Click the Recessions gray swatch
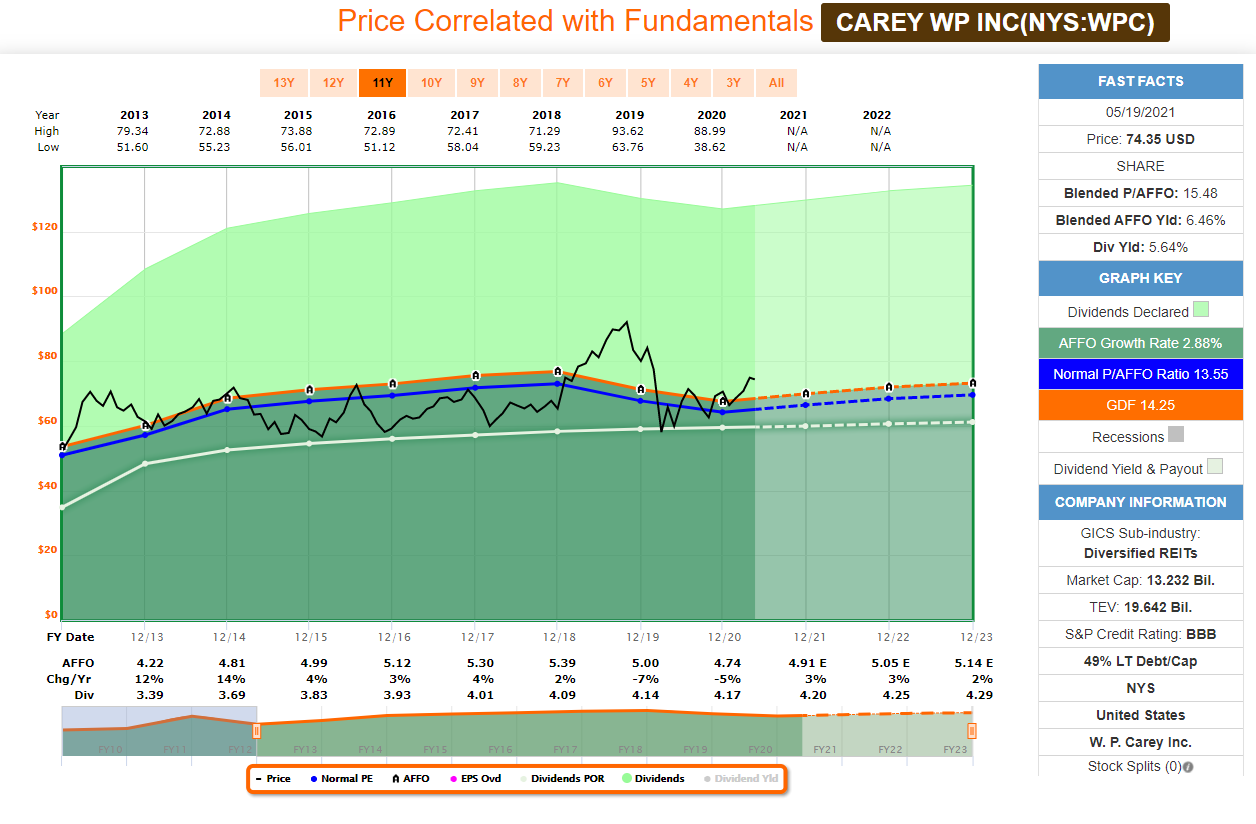Screen dimensions: 1256x824 click(1176, 436)
